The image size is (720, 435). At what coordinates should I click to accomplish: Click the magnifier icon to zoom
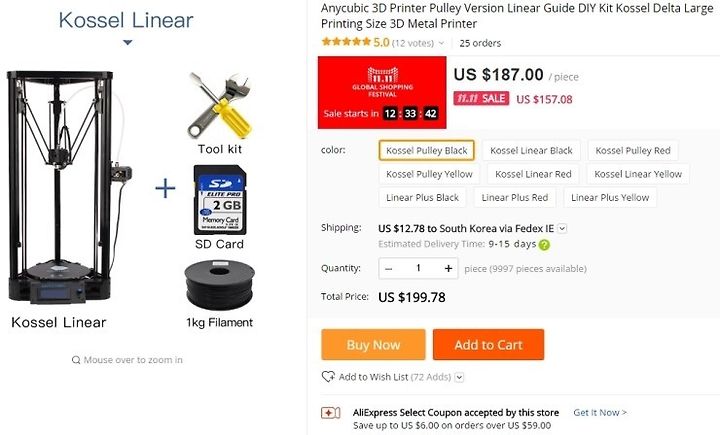click(76, 360)
